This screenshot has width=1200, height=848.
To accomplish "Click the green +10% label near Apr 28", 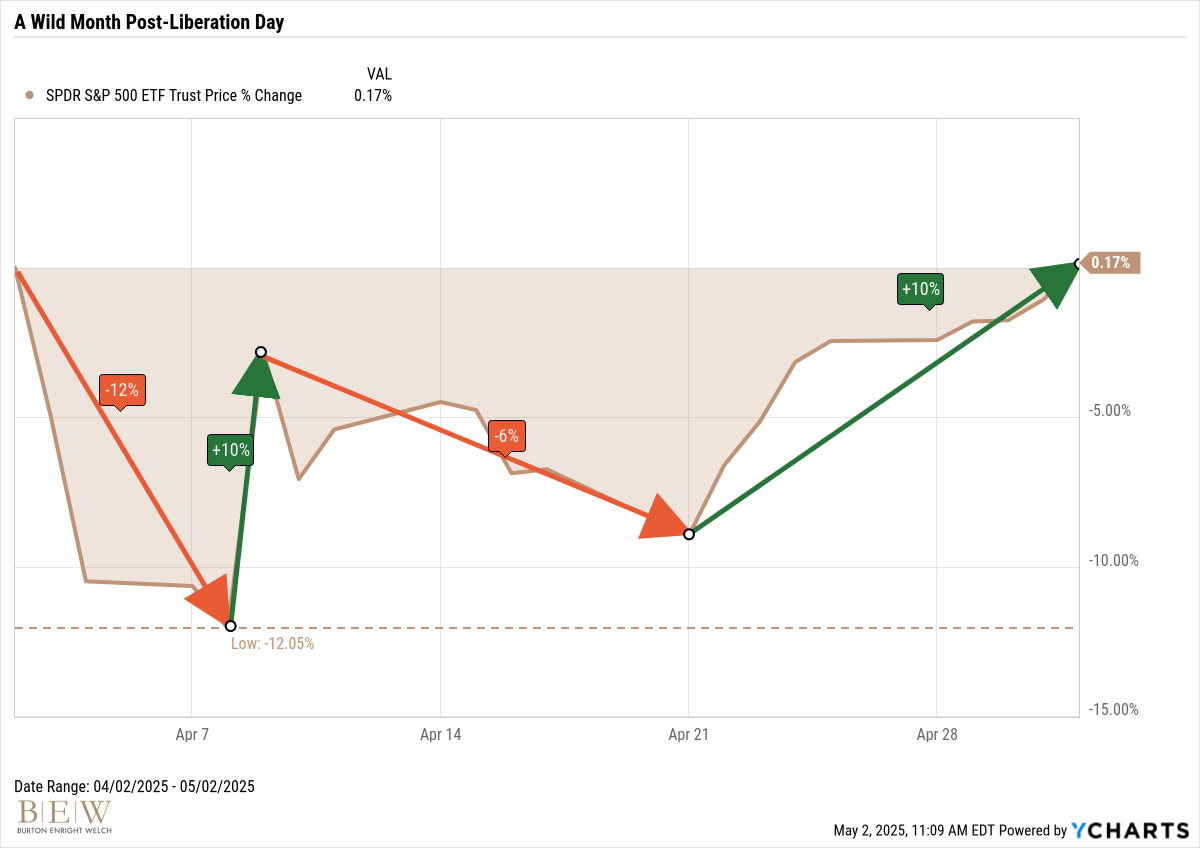I will (920, 289).
